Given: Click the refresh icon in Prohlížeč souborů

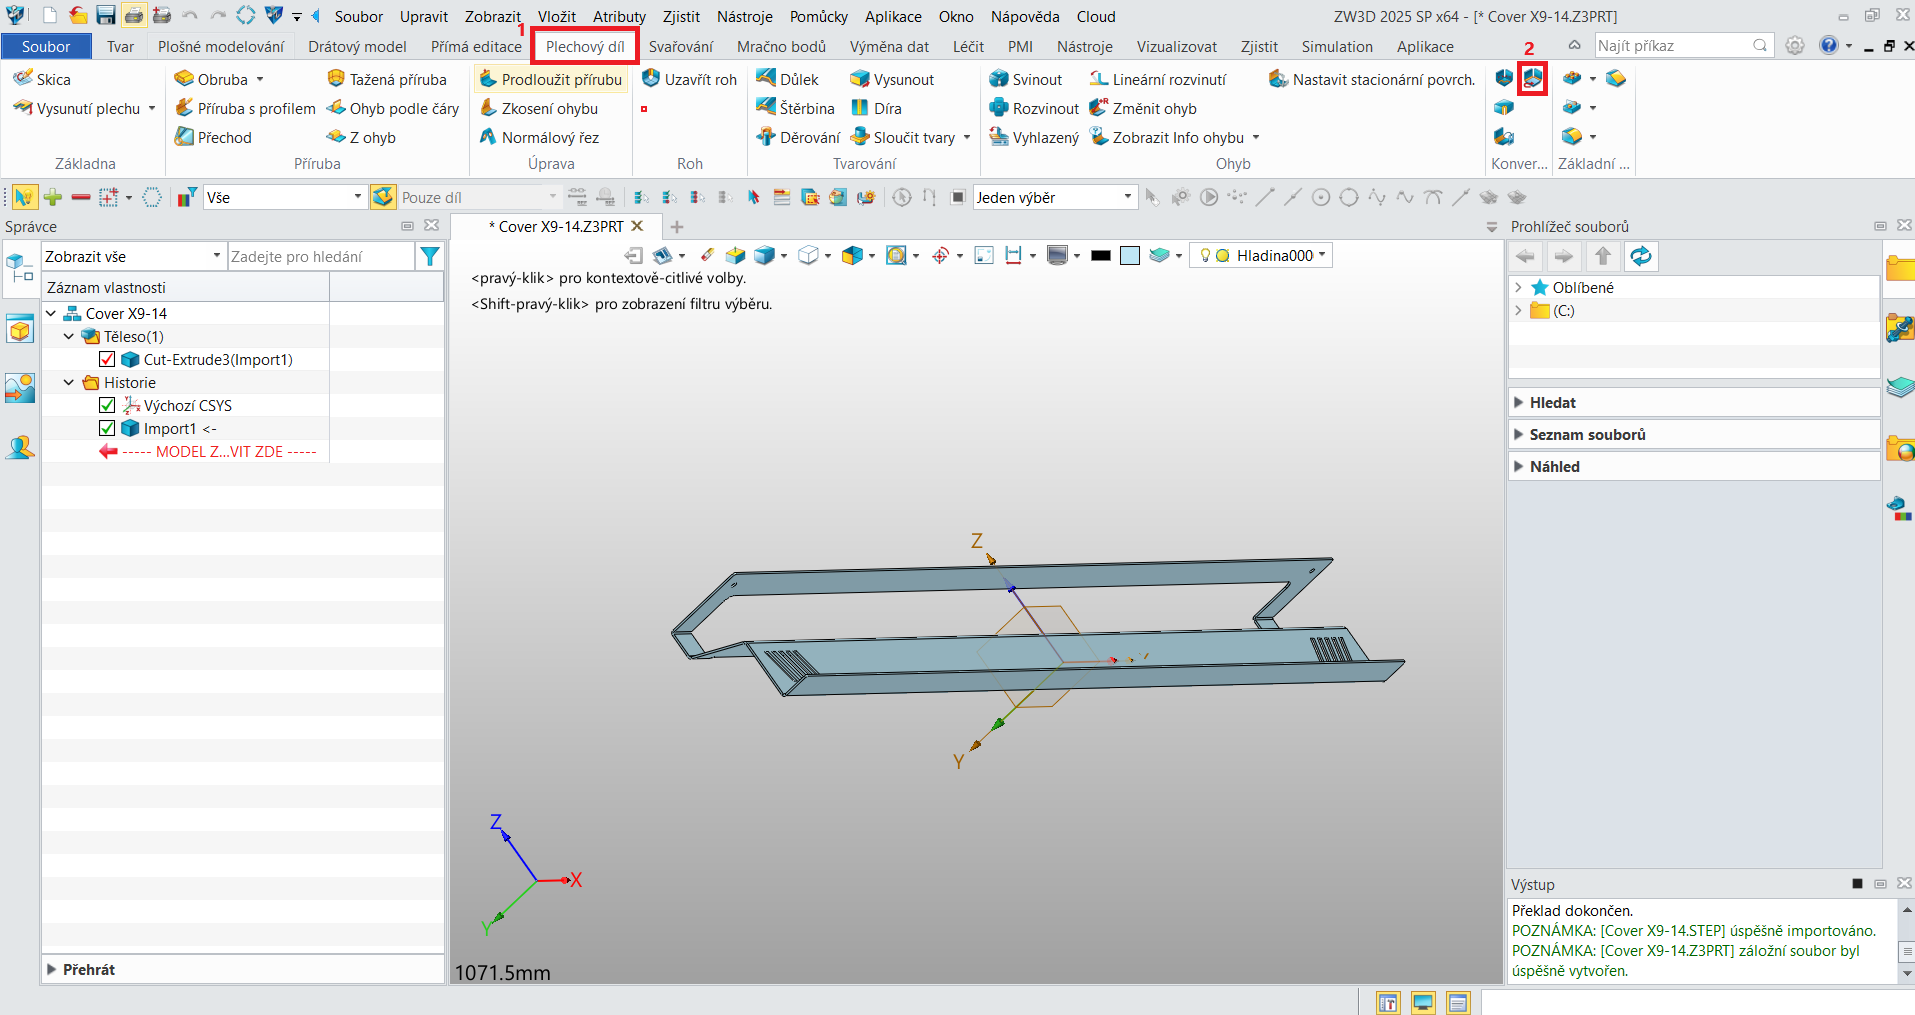Looking at the screenshot, I should (1641, 257).
